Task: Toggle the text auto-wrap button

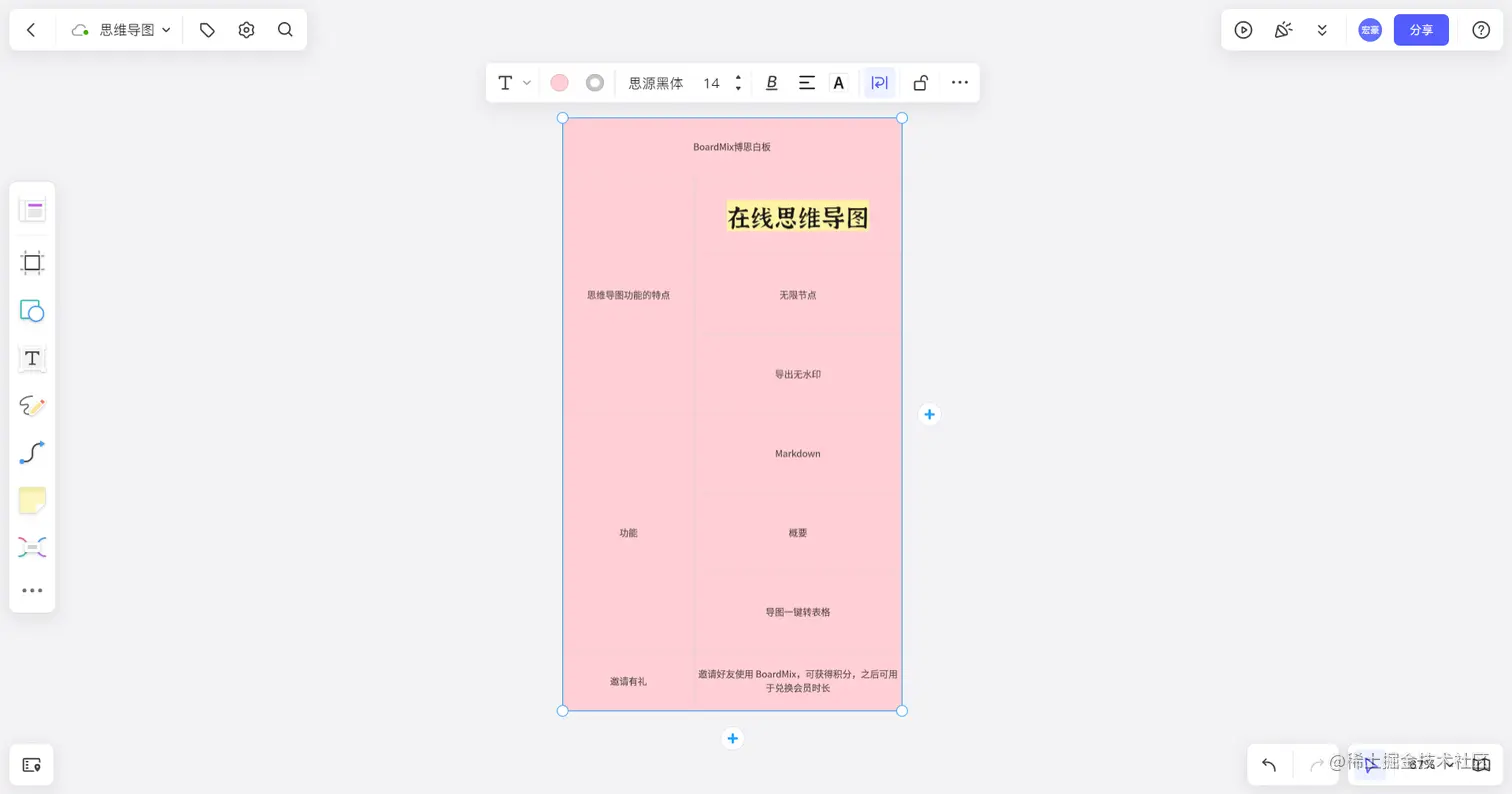Action: (879, 83)
